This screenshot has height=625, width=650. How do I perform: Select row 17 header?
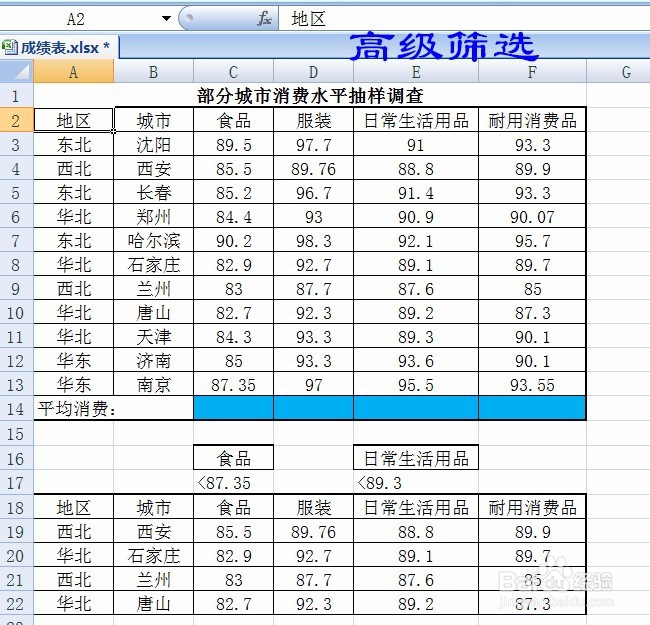(x=17, y=482)
